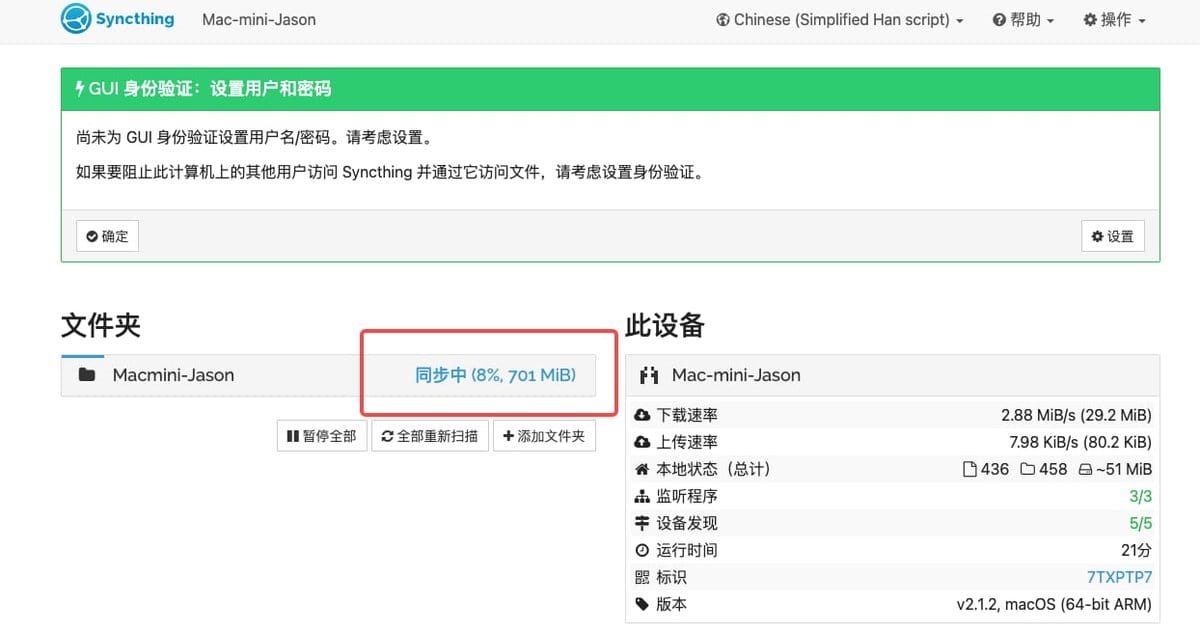Expand the Macmini-Jason folder row
The width and height of the screenshot is (1200, 631).
click(x=328, y=375)
